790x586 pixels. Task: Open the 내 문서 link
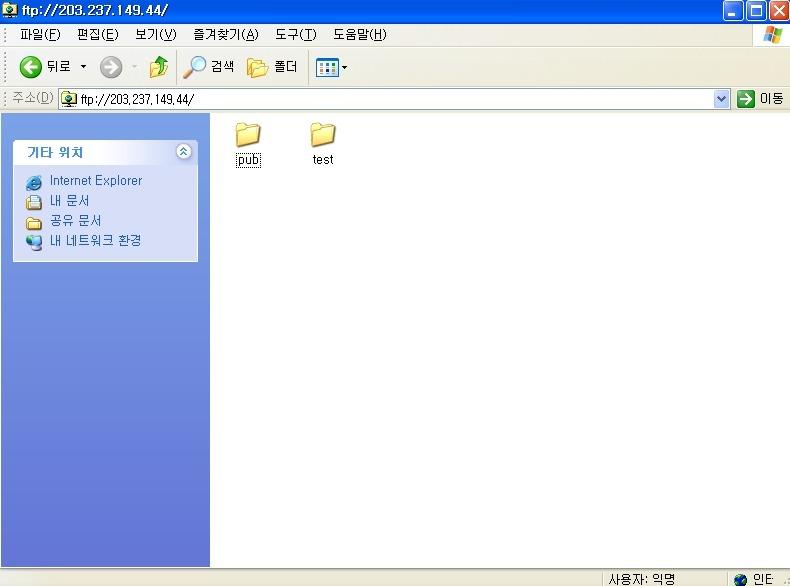pos(70,201)
